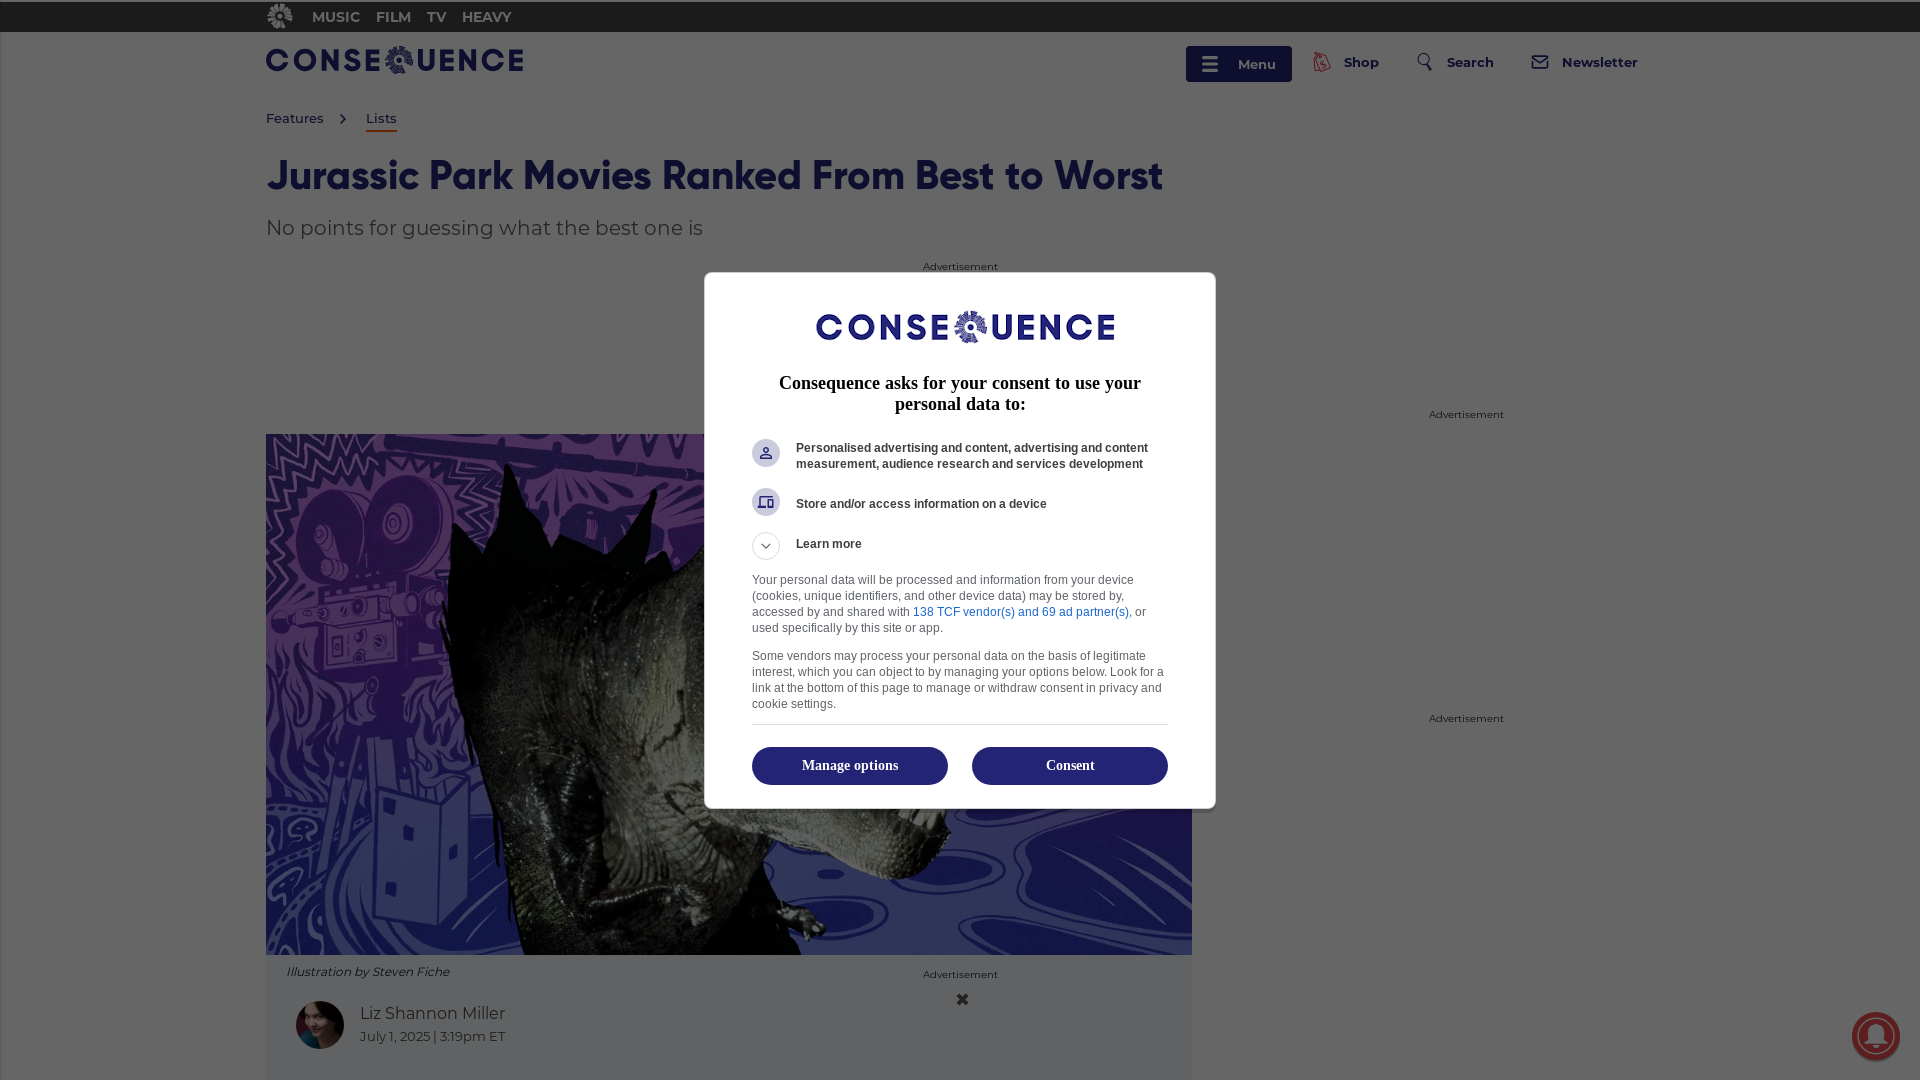Click the Search magnifier icon
Screen dimensions: 1920x1080
tap(1425, 62)
